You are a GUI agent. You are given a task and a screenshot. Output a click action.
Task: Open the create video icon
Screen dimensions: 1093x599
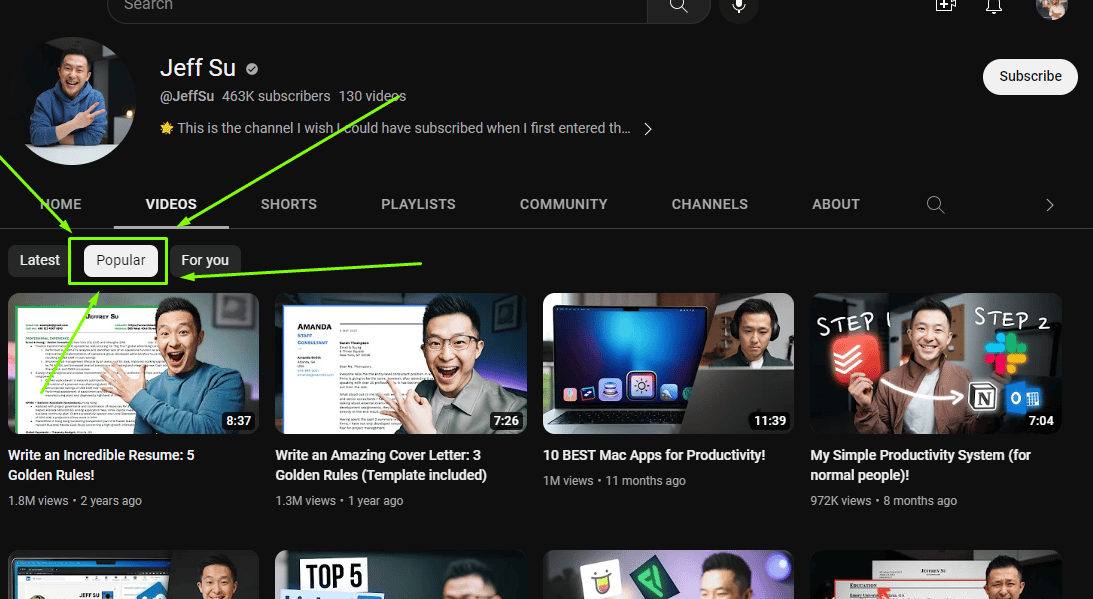point(945,6)
